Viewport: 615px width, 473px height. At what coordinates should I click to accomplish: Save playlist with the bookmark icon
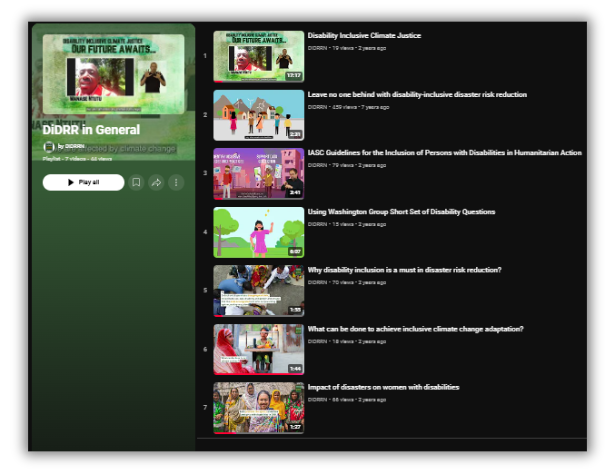[137, 182]
